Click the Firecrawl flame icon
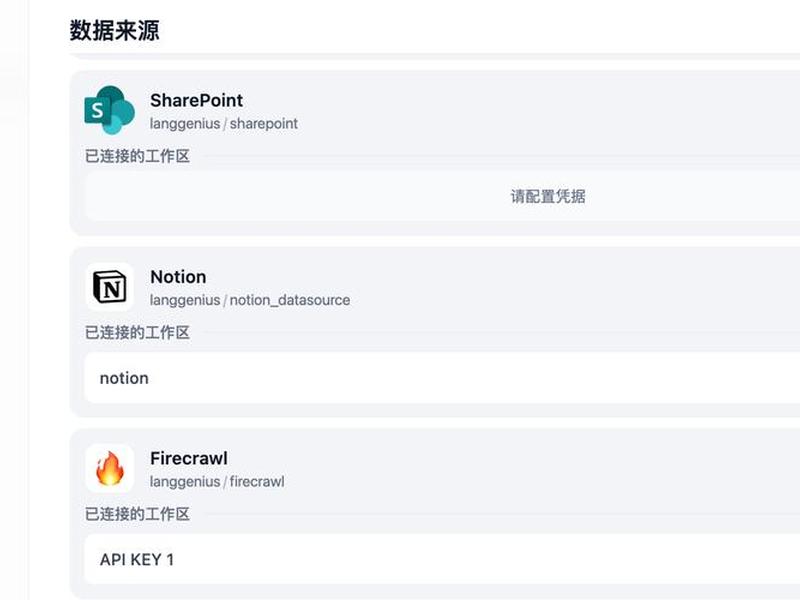The image size is (800, 600). pos(110,468)
